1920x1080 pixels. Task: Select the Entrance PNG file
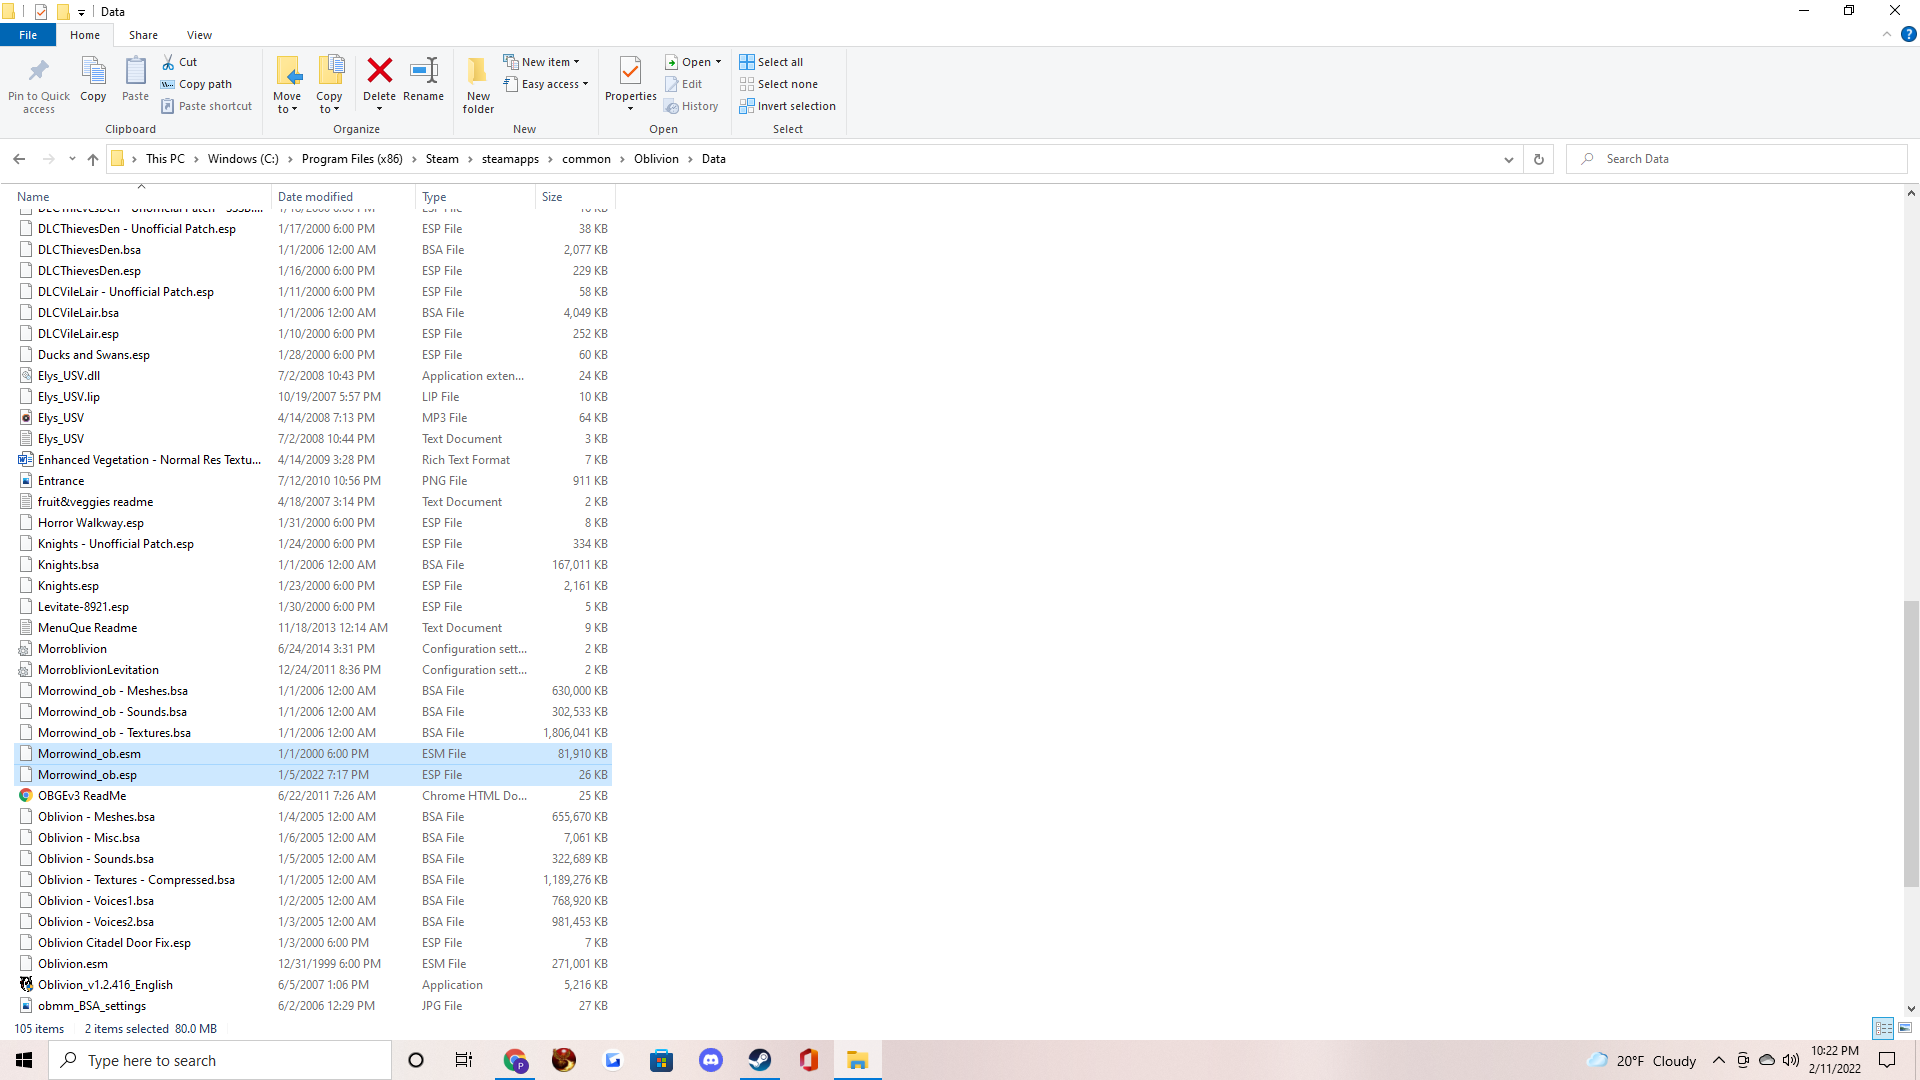click(x=313, y=481)
